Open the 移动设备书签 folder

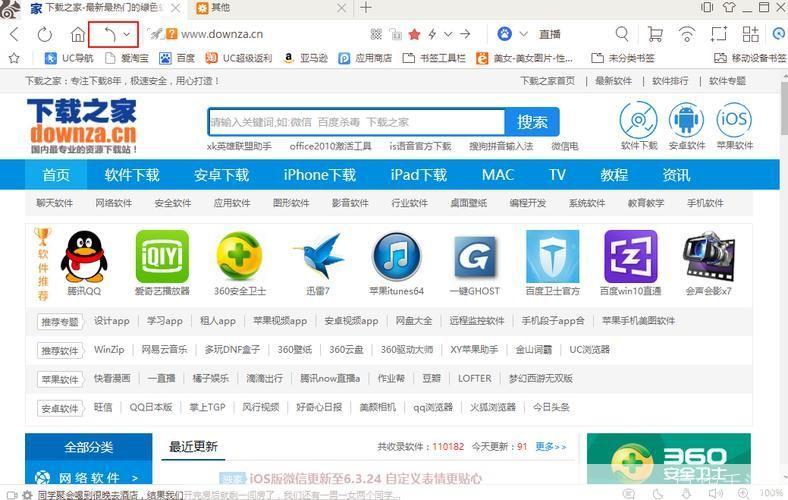[x=750, y=58]
